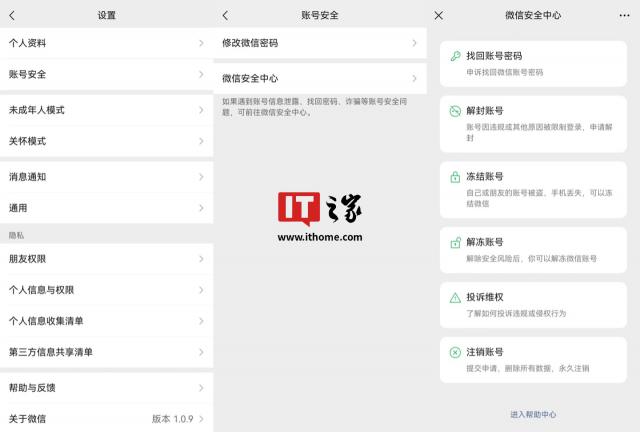Click the unlock icon beside 解冻账号

pyautogui.click(x=455, y=242)
